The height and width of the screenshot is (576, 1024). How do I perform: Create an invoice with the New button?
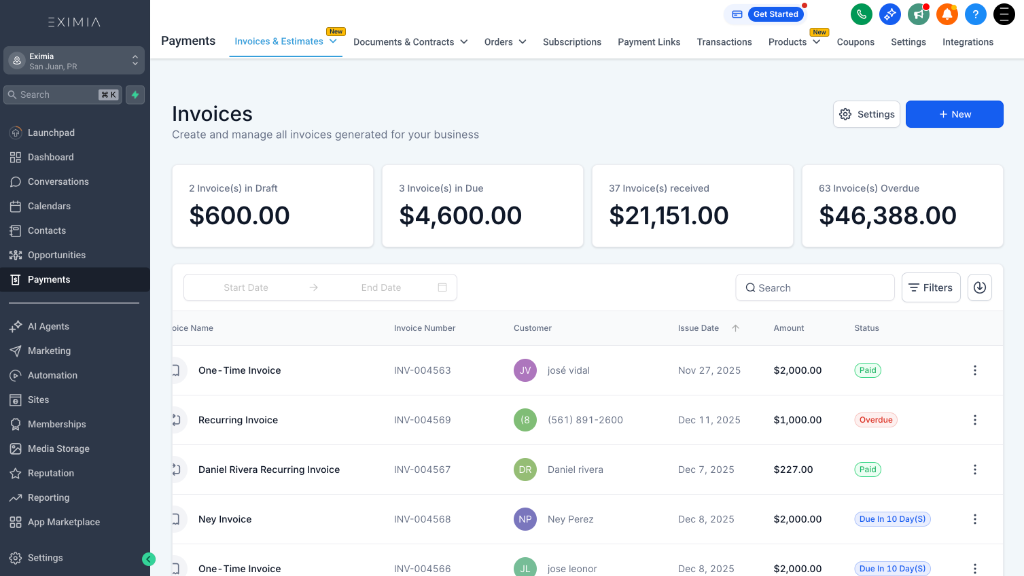tap(953, 114)
